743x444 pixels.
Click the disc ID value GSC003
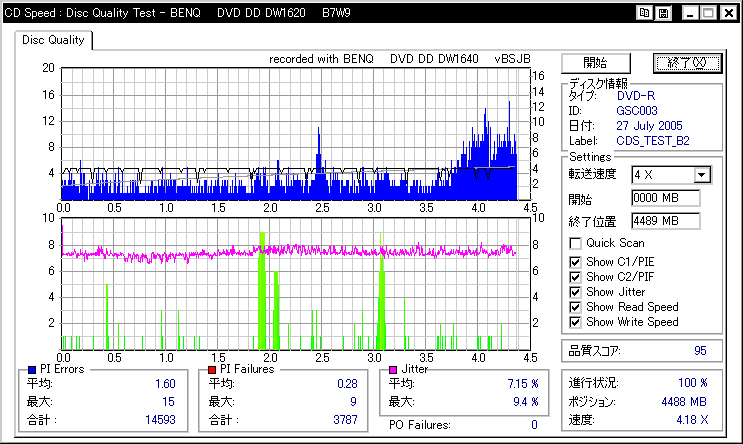pos(637,111)
